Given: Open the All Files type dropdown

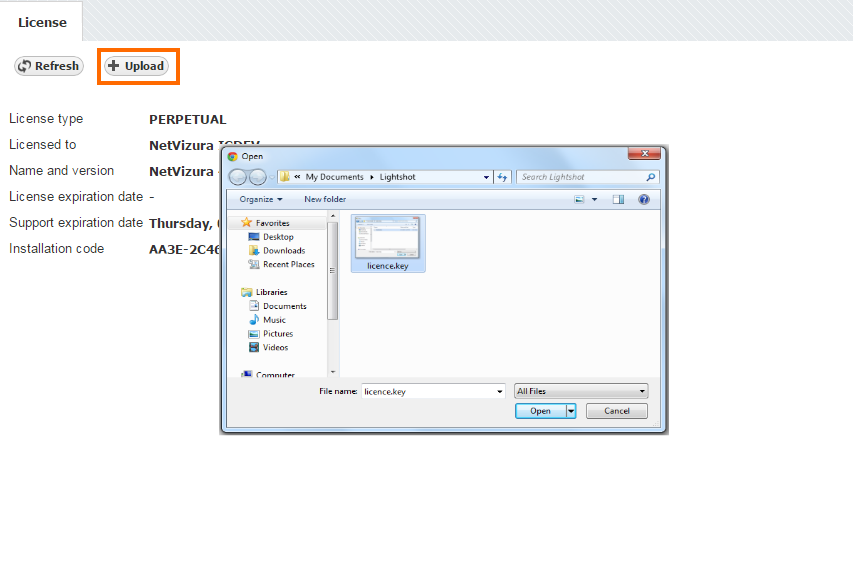Looking at the screenshot, I should 580,391.
